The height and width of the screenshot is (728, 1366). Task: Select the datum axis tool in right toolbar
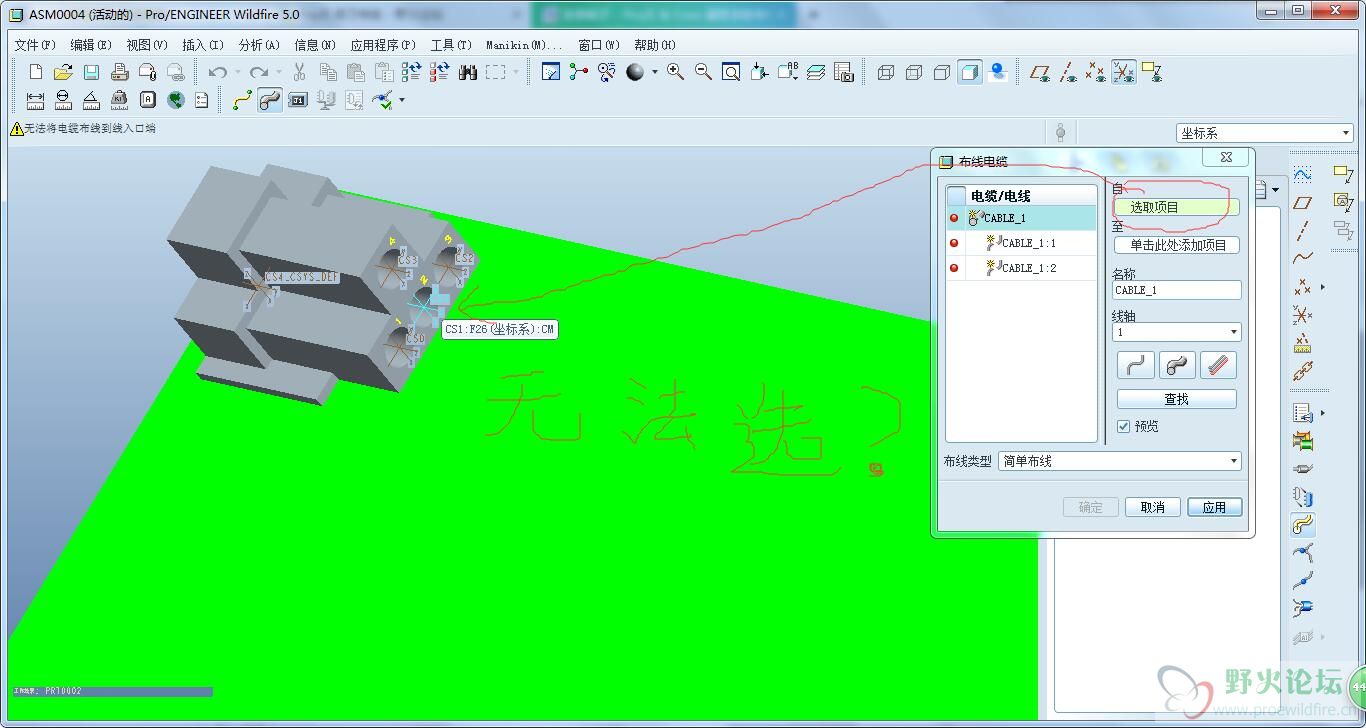click(1302, 231)
